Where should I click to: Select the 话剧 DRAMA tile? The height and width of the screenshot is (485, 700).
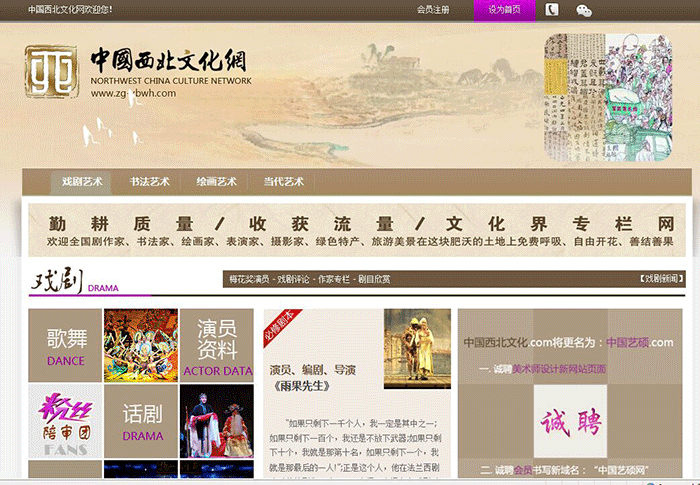142,420
